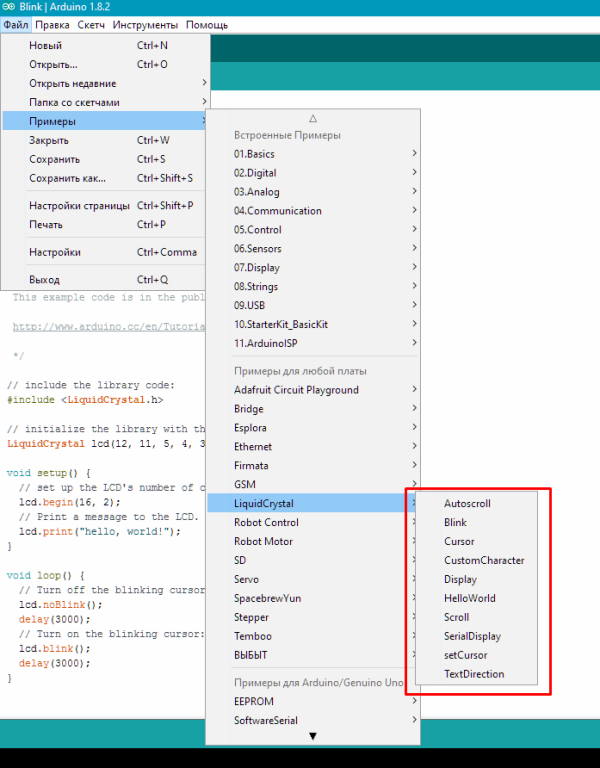Select the LiquidCrystal library entry
The height and width of the screenshot is (768, 600).
(x=313, y=504)
